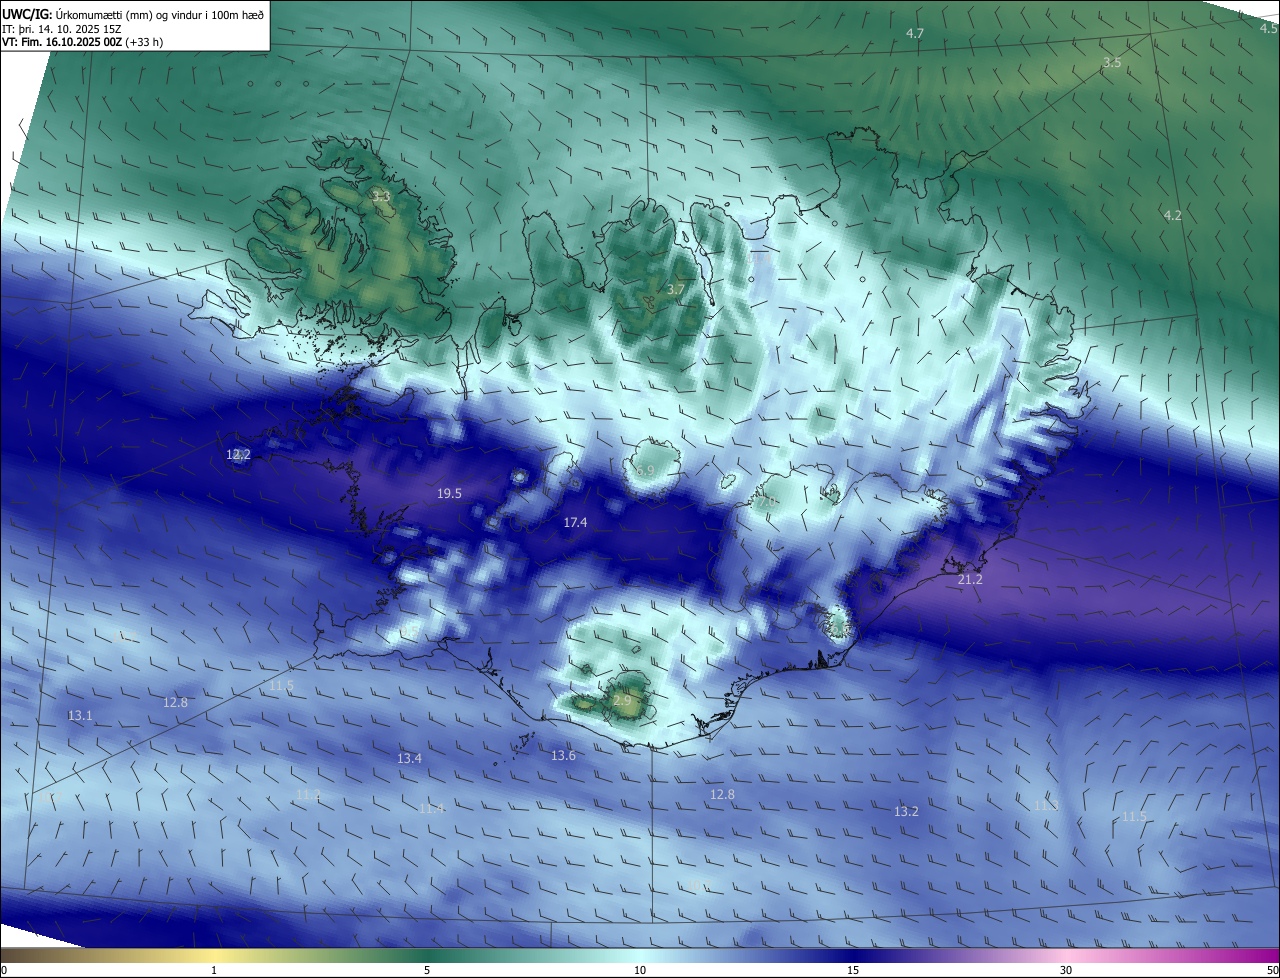Click the 3.3 value in the Westfjords
The width and height of the screenshot is (1280, 978).
380,197
